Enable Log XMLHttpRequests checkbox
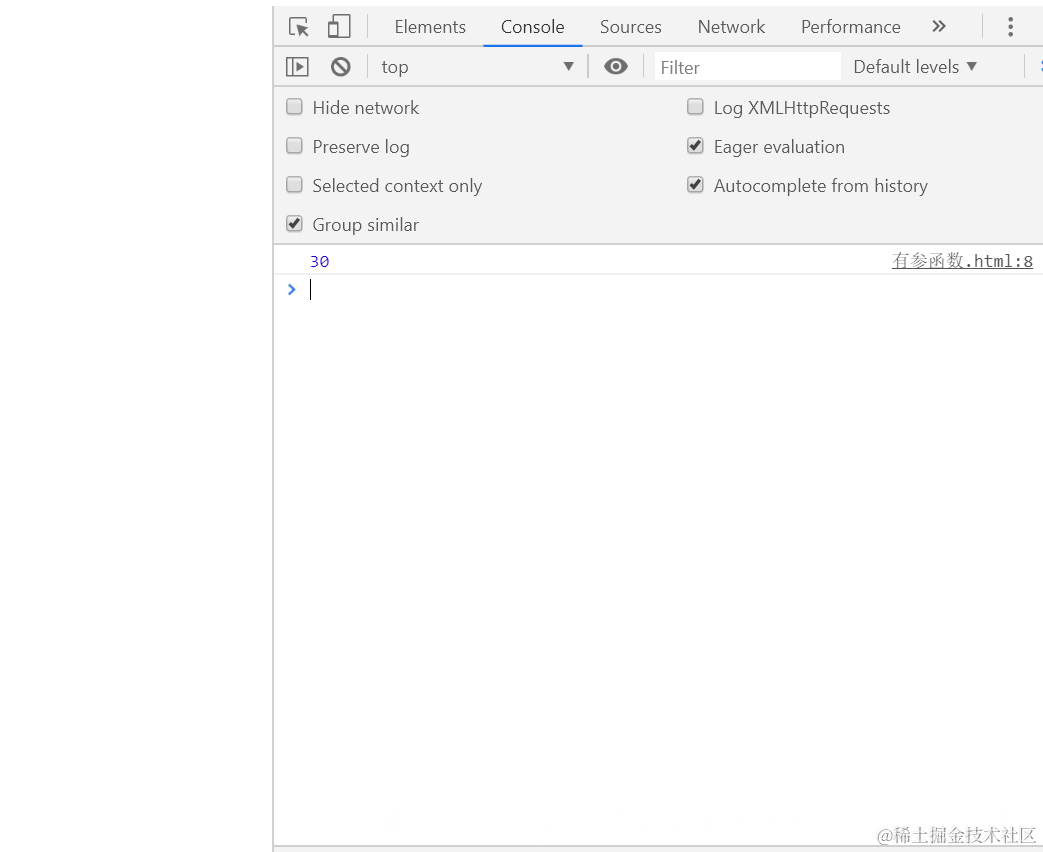 coord(695,107)
